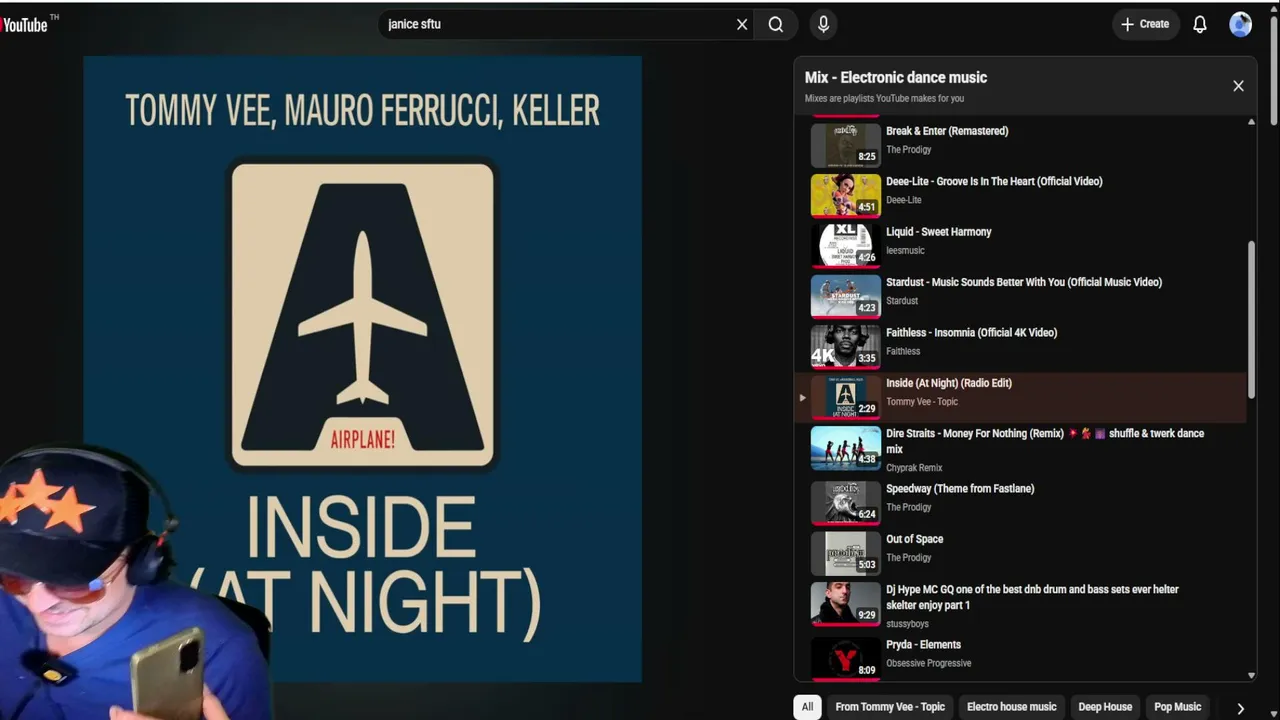Open Pryda - Elements thumbnail

pyautogui.click(x=845, y=659)
